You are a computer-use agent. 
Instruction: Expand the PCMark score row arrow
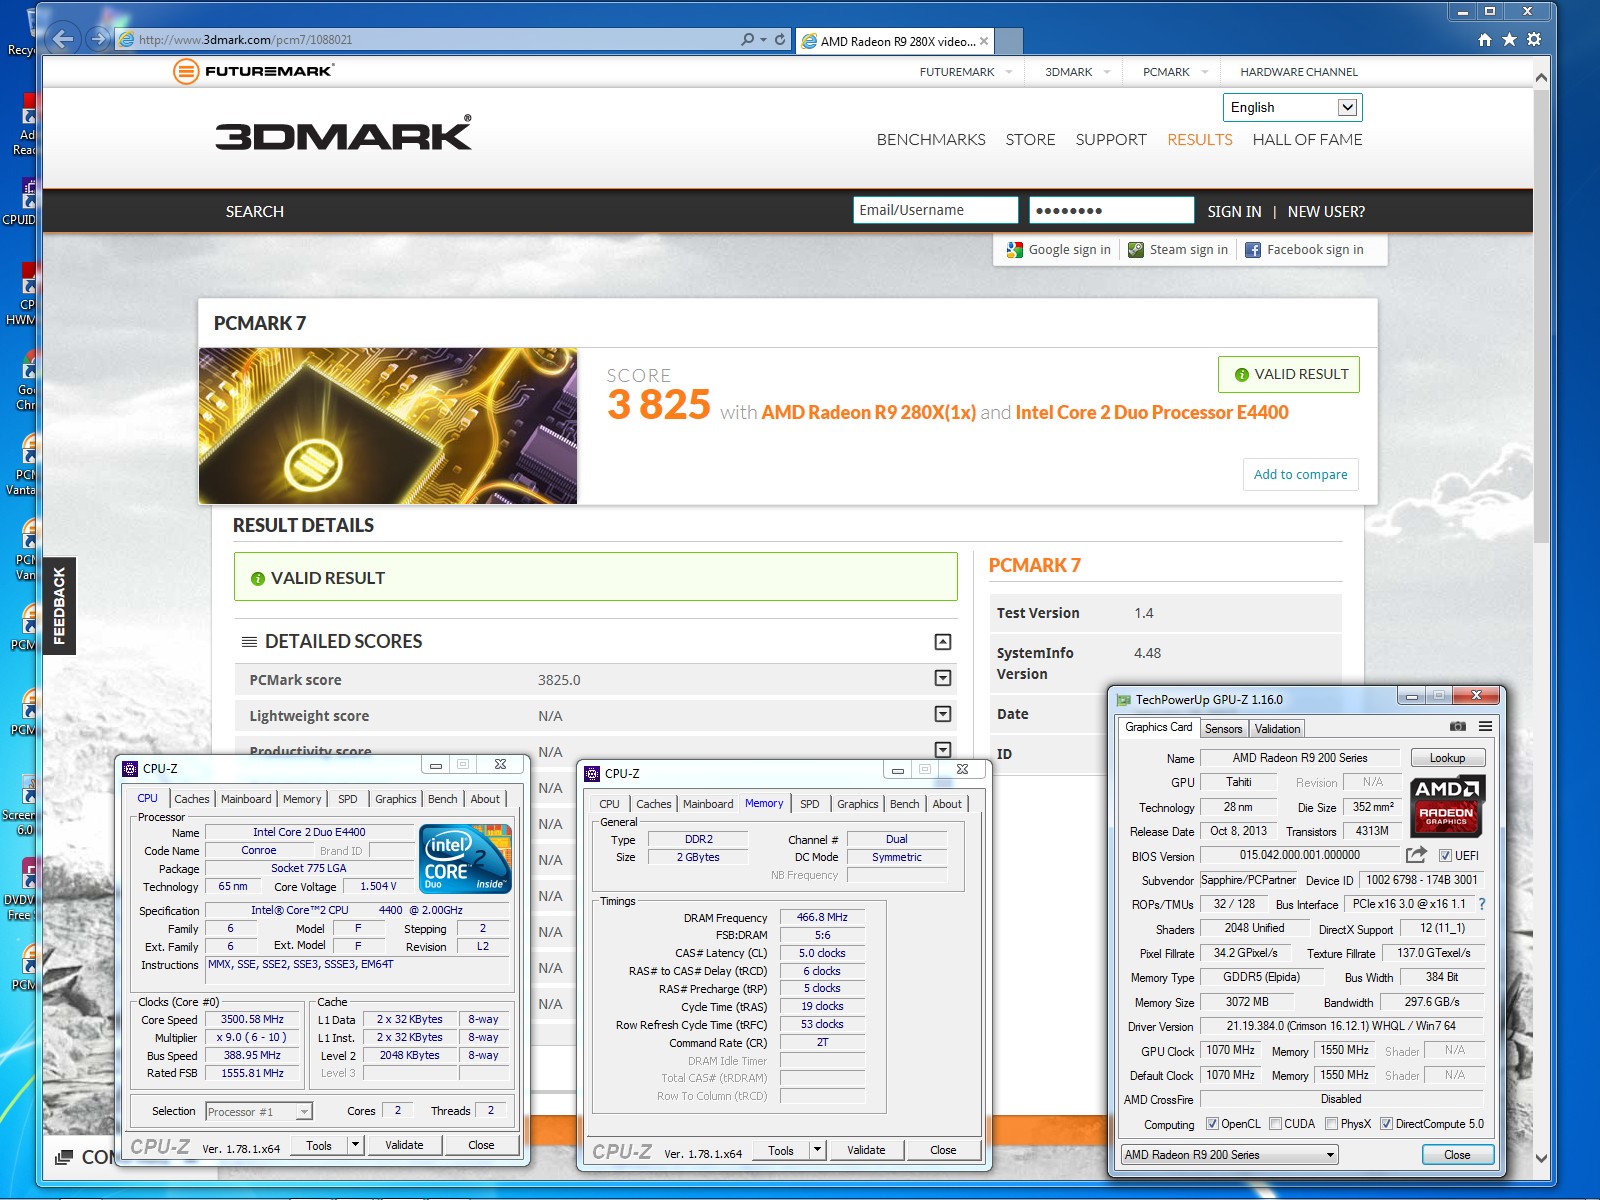click(942, 679)
